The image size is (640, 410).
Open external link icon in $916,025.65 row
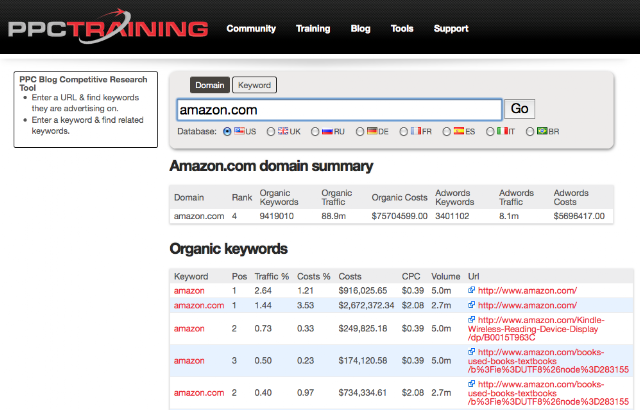471,290
